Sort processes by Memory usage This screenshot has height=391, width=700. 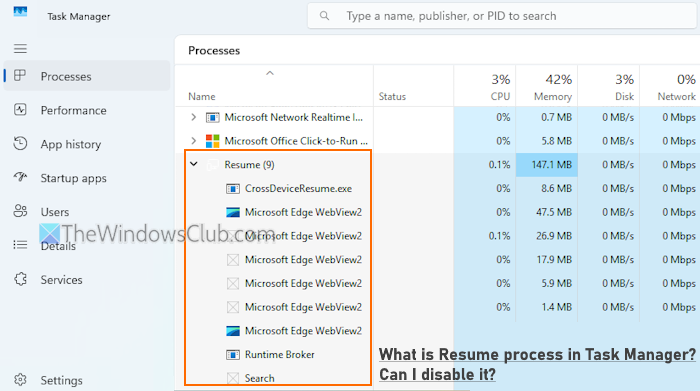[x=546, y=87]
